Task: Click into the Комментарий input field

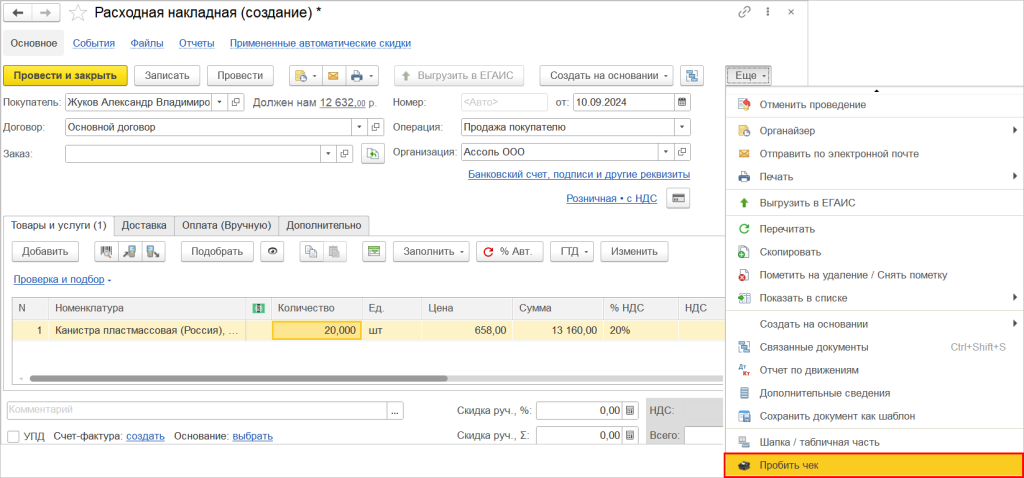Action: (x=196, y=410)
